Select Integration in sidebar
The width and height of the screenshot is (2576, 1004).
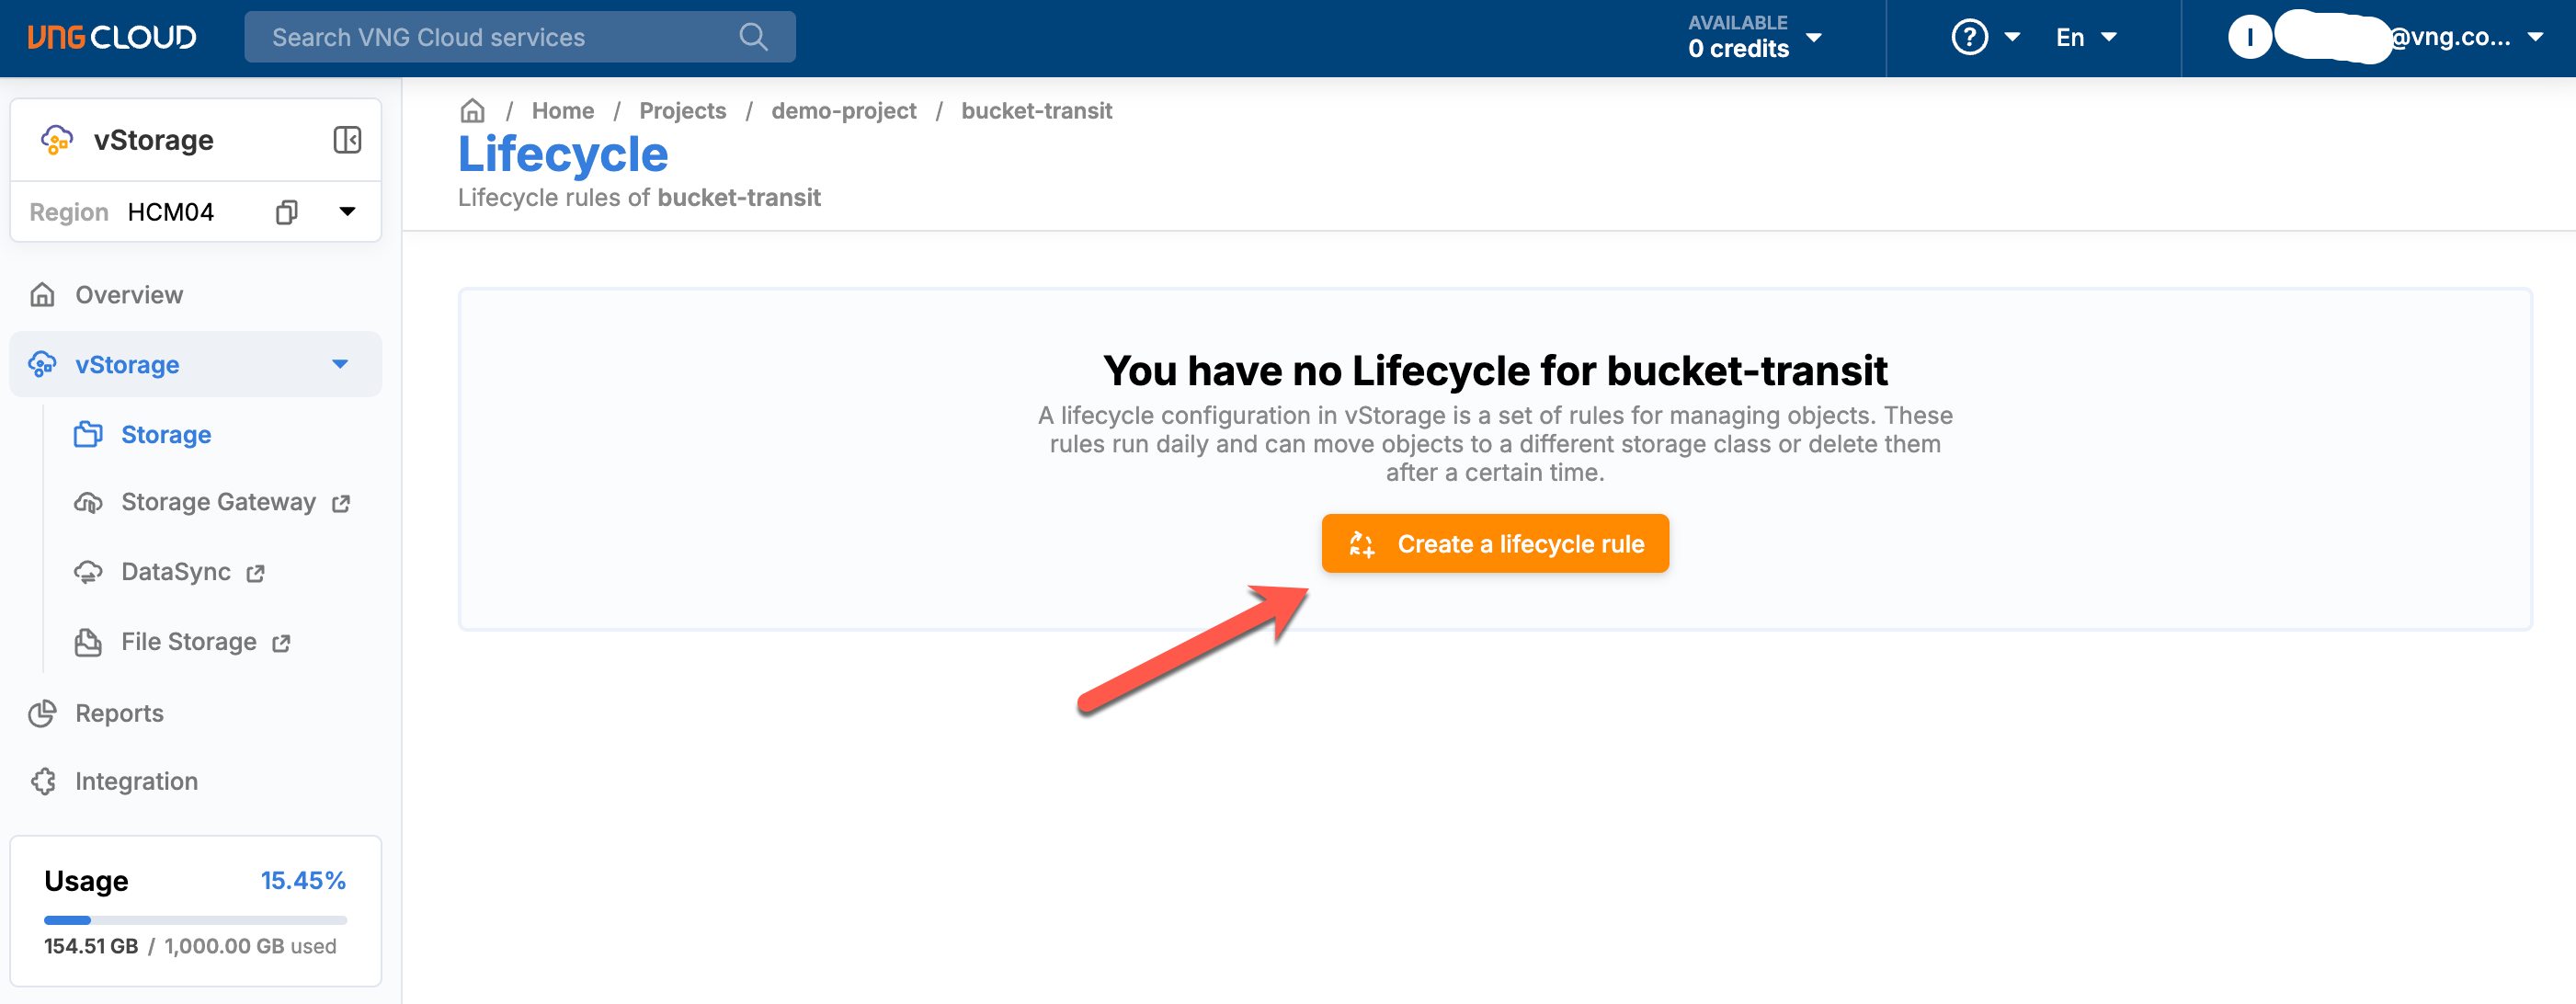136,781
